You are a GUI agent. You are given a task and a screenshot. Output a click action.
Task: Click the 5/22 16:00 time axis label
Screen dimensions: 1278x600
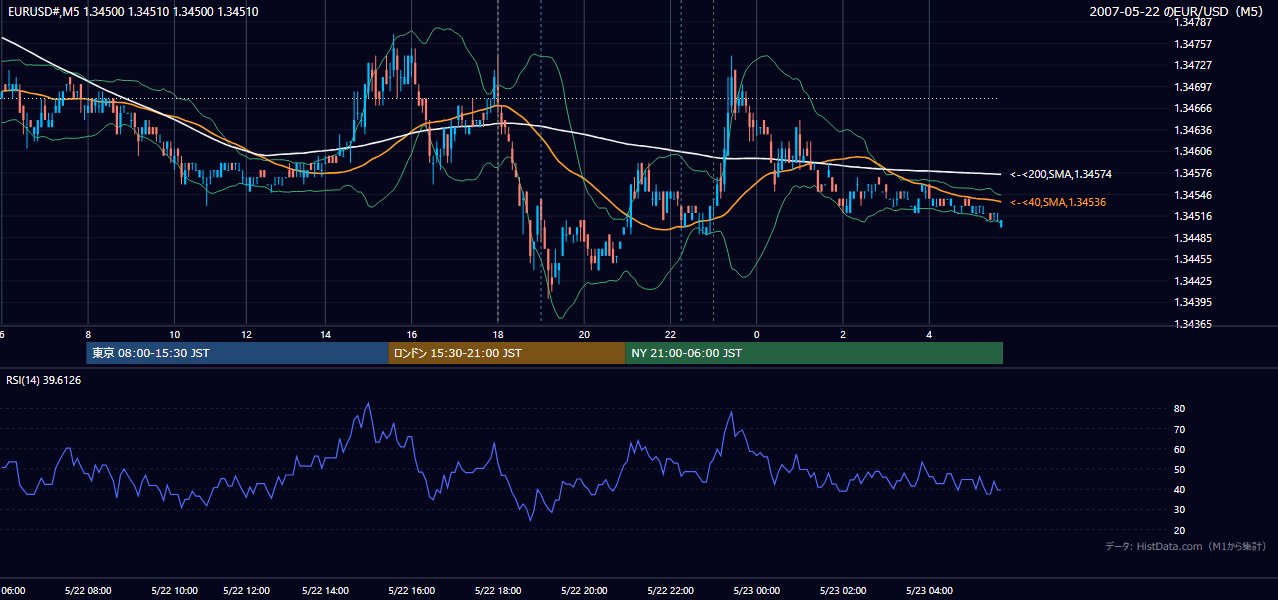[x=411, y=591]
